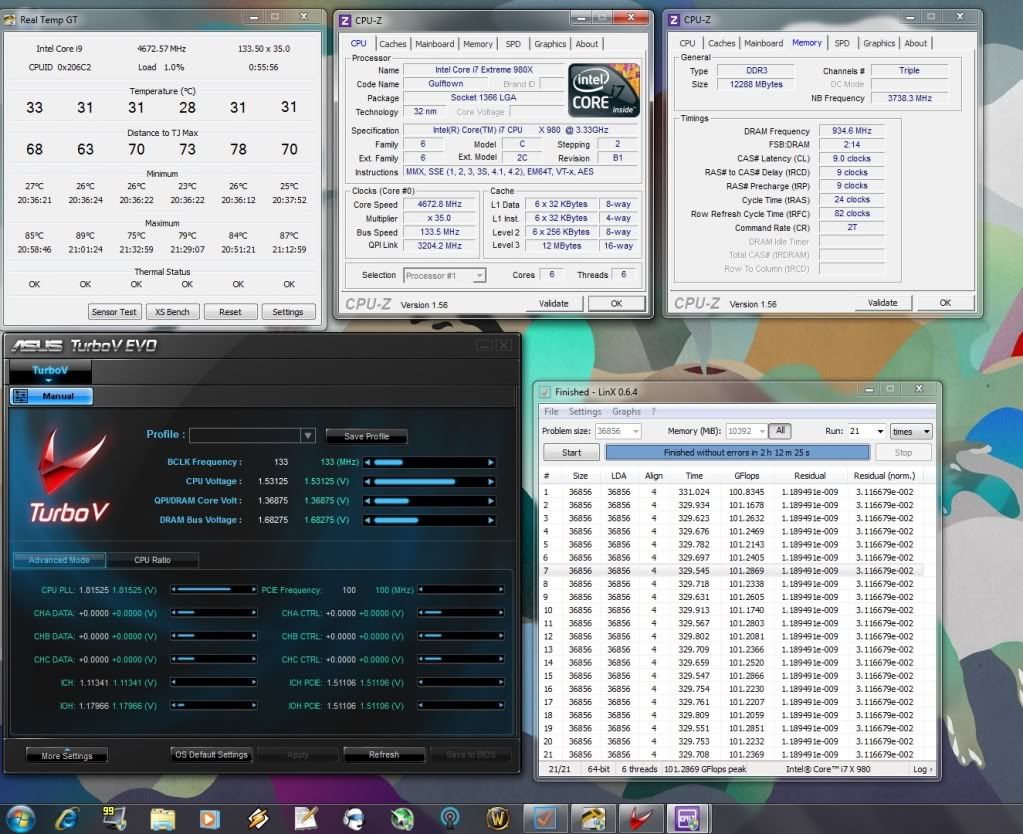Click Sensor Test in Real Temp
Viewport: 1023px width, 834px height.
point(114,312)
